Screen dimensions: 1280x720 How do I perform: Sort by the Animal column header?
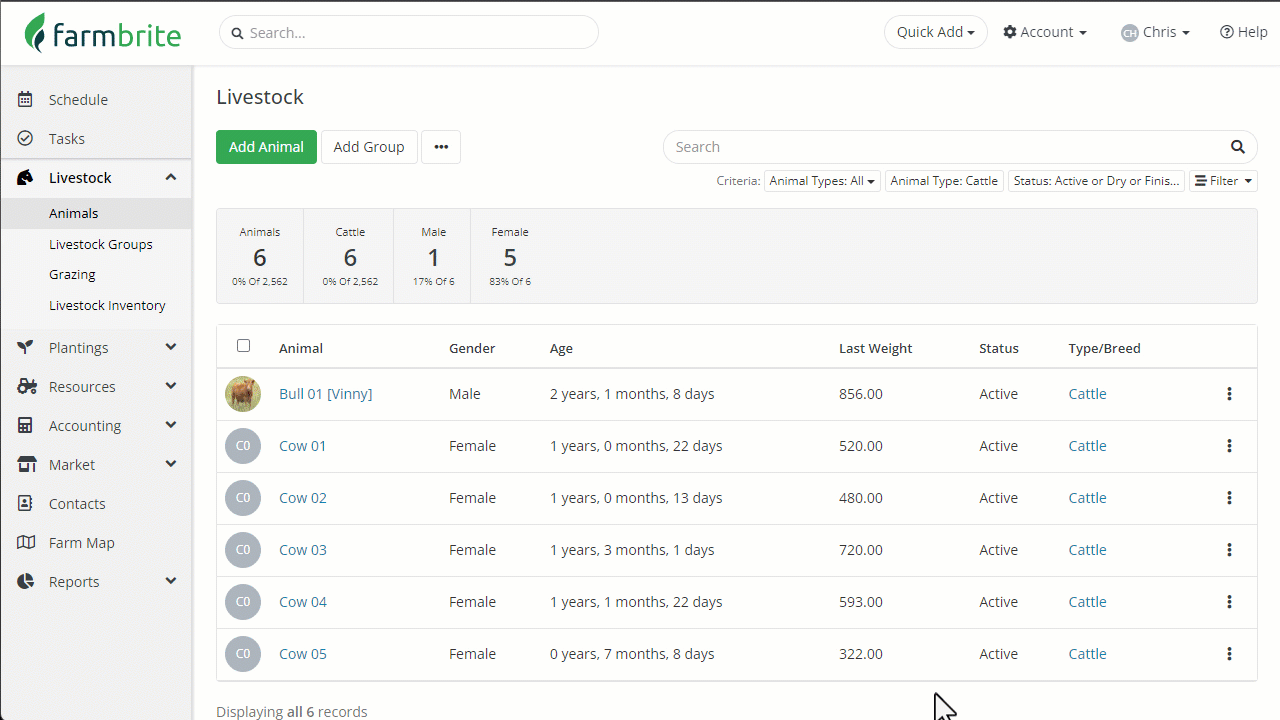(301, 348)
